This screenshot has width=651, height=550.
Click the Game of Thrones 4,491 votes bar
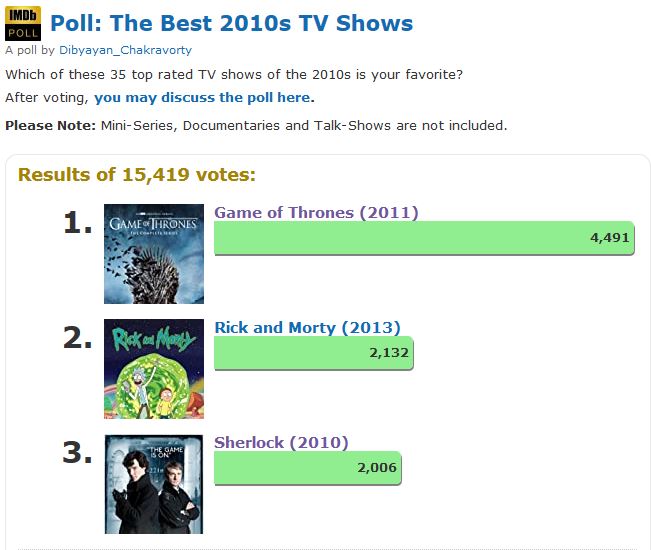click(x=424, y=238)
